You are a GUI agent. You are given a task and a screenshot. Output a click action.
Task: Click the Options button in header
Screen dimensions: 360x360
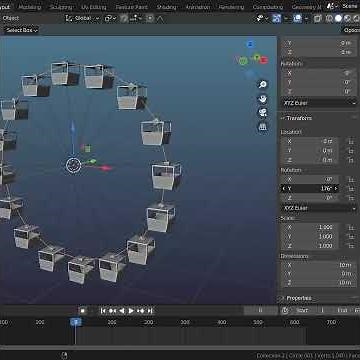coord(351,30)
